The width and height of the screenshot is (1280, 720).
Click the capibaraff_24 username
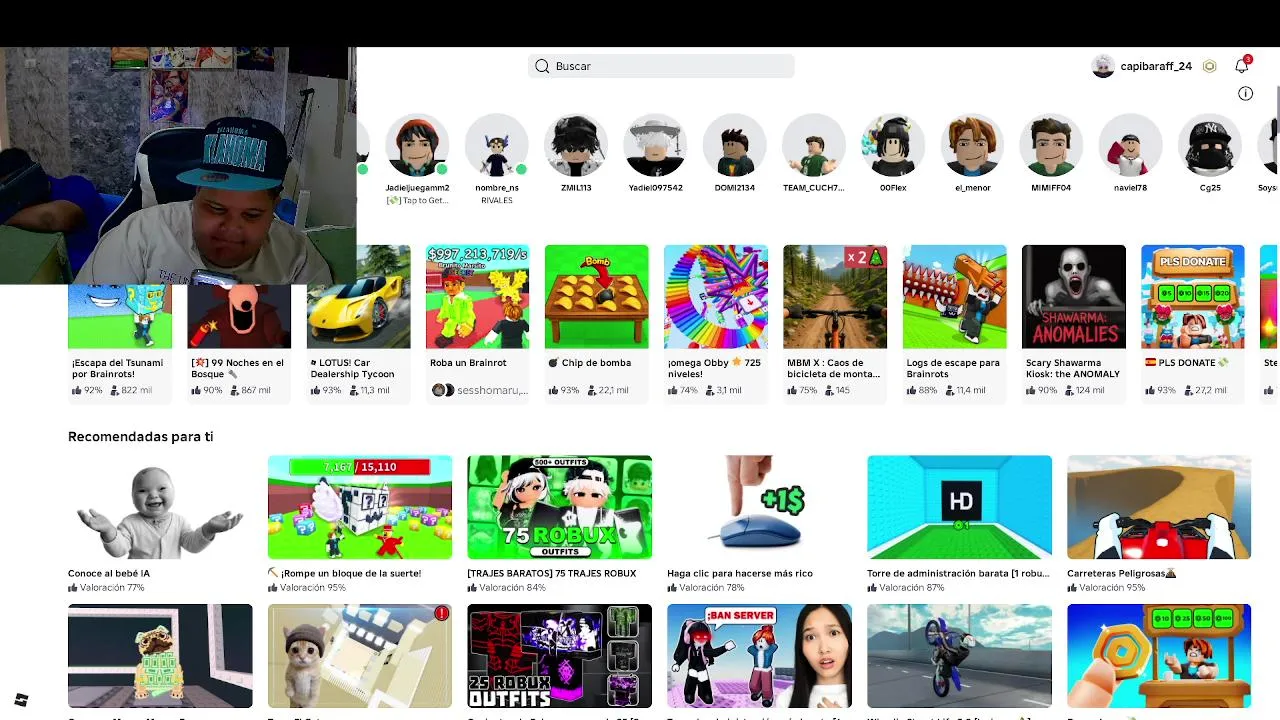pos(1156,66)
